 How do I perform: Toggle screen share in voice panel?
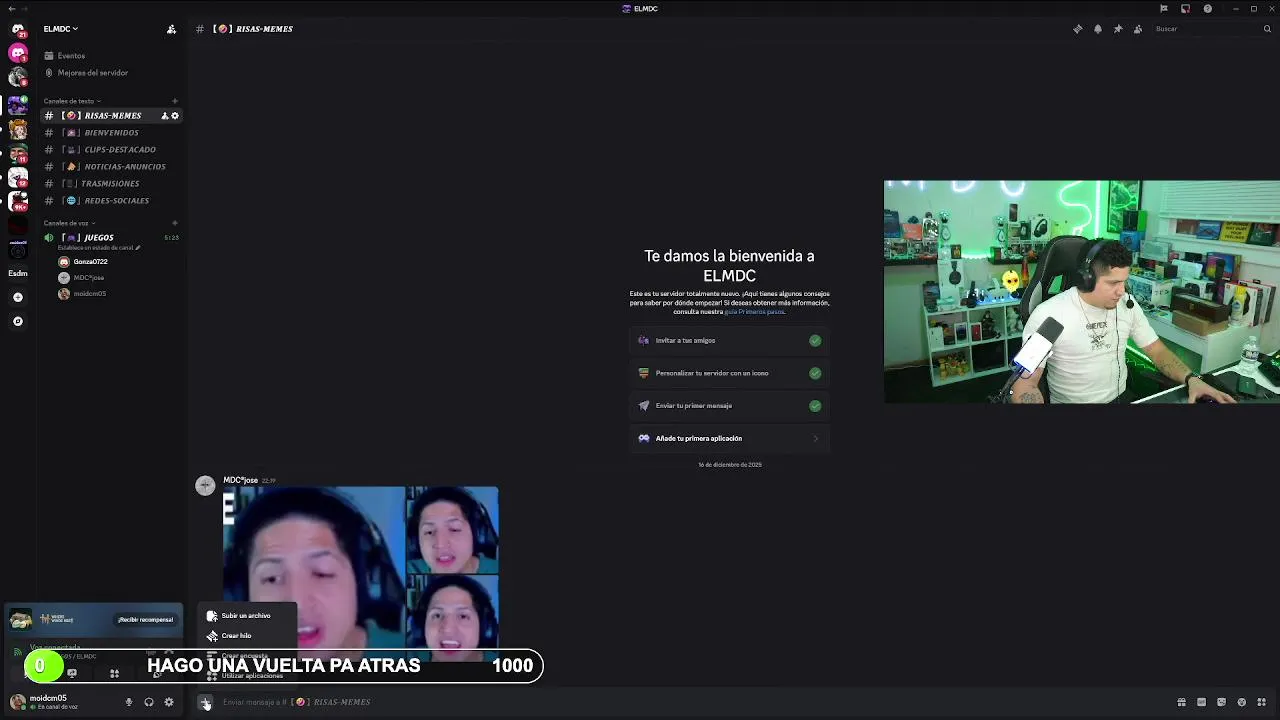72,673
